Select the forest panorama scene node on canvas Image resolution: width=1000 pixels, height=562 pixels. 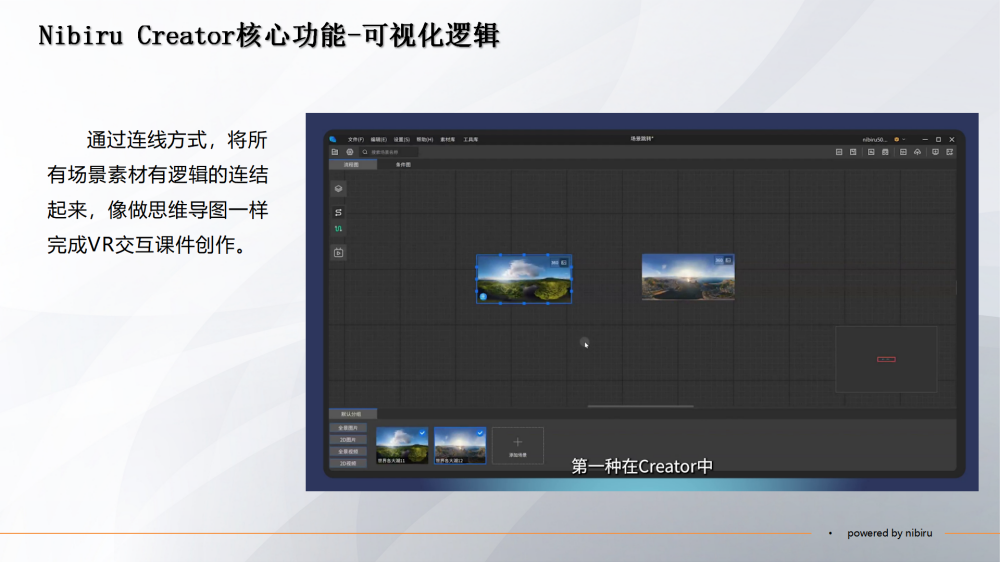pos(524,279)
